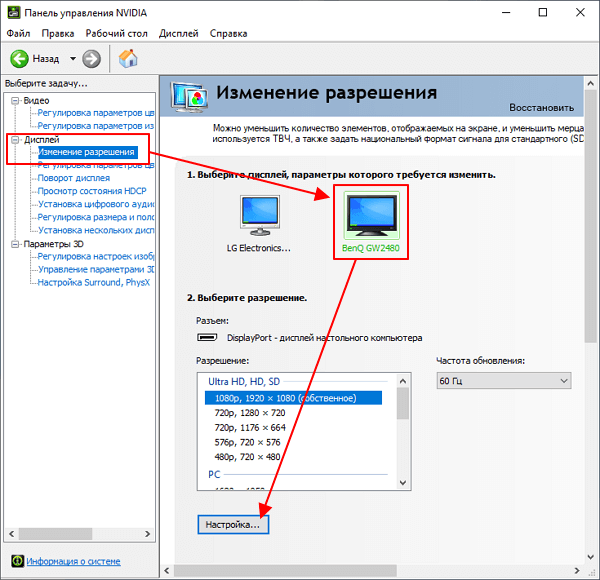Collapse the Параметры 3D tree section

point(15,244)
